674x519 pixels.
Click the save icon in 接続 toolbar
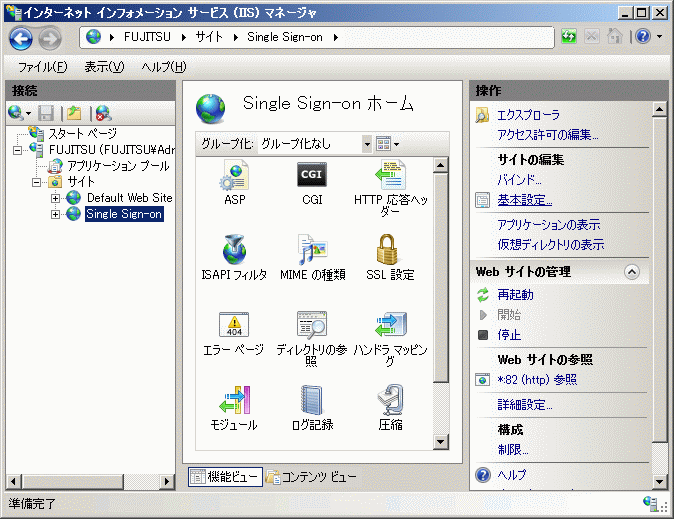coord(46,114)
